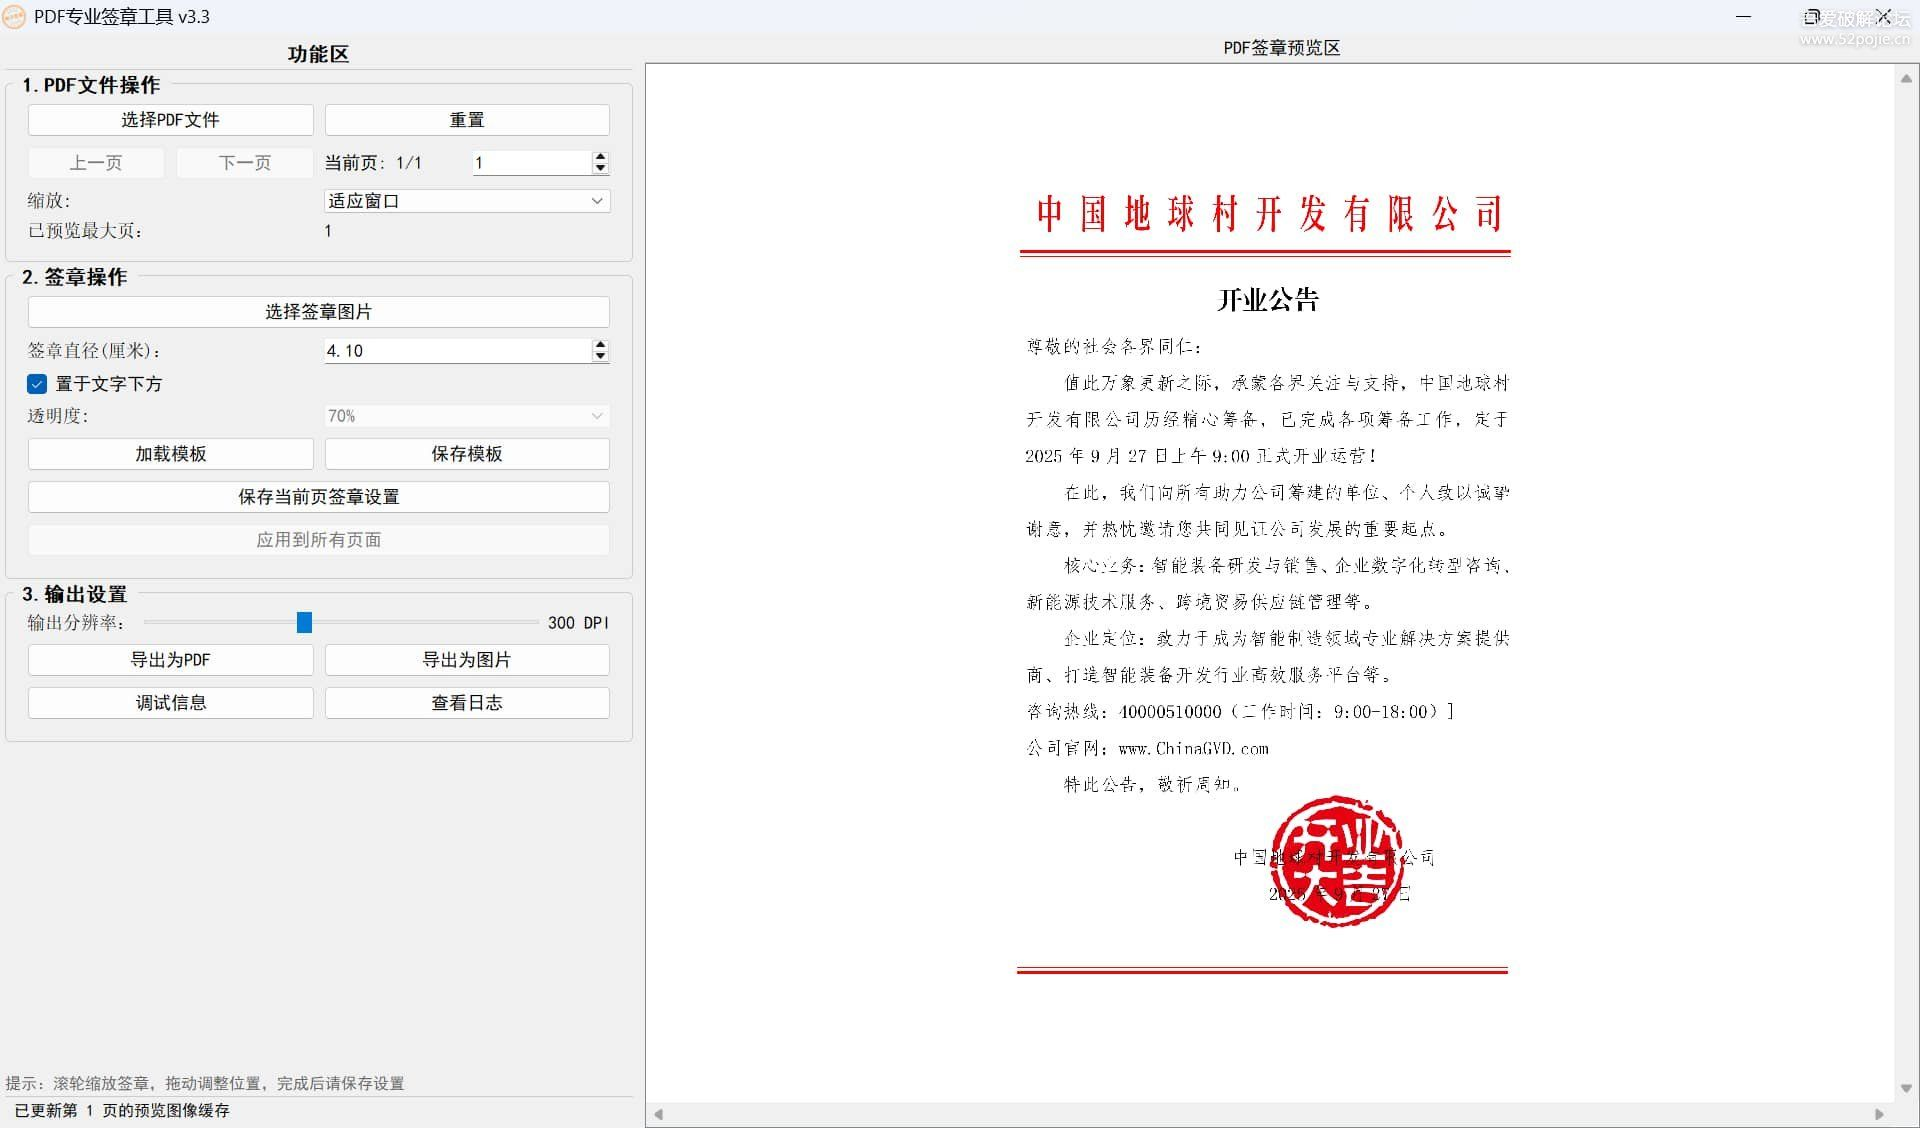Uncheck 置于文字下方 checkbox
1920x1128 pixels.
click(37, 384)
